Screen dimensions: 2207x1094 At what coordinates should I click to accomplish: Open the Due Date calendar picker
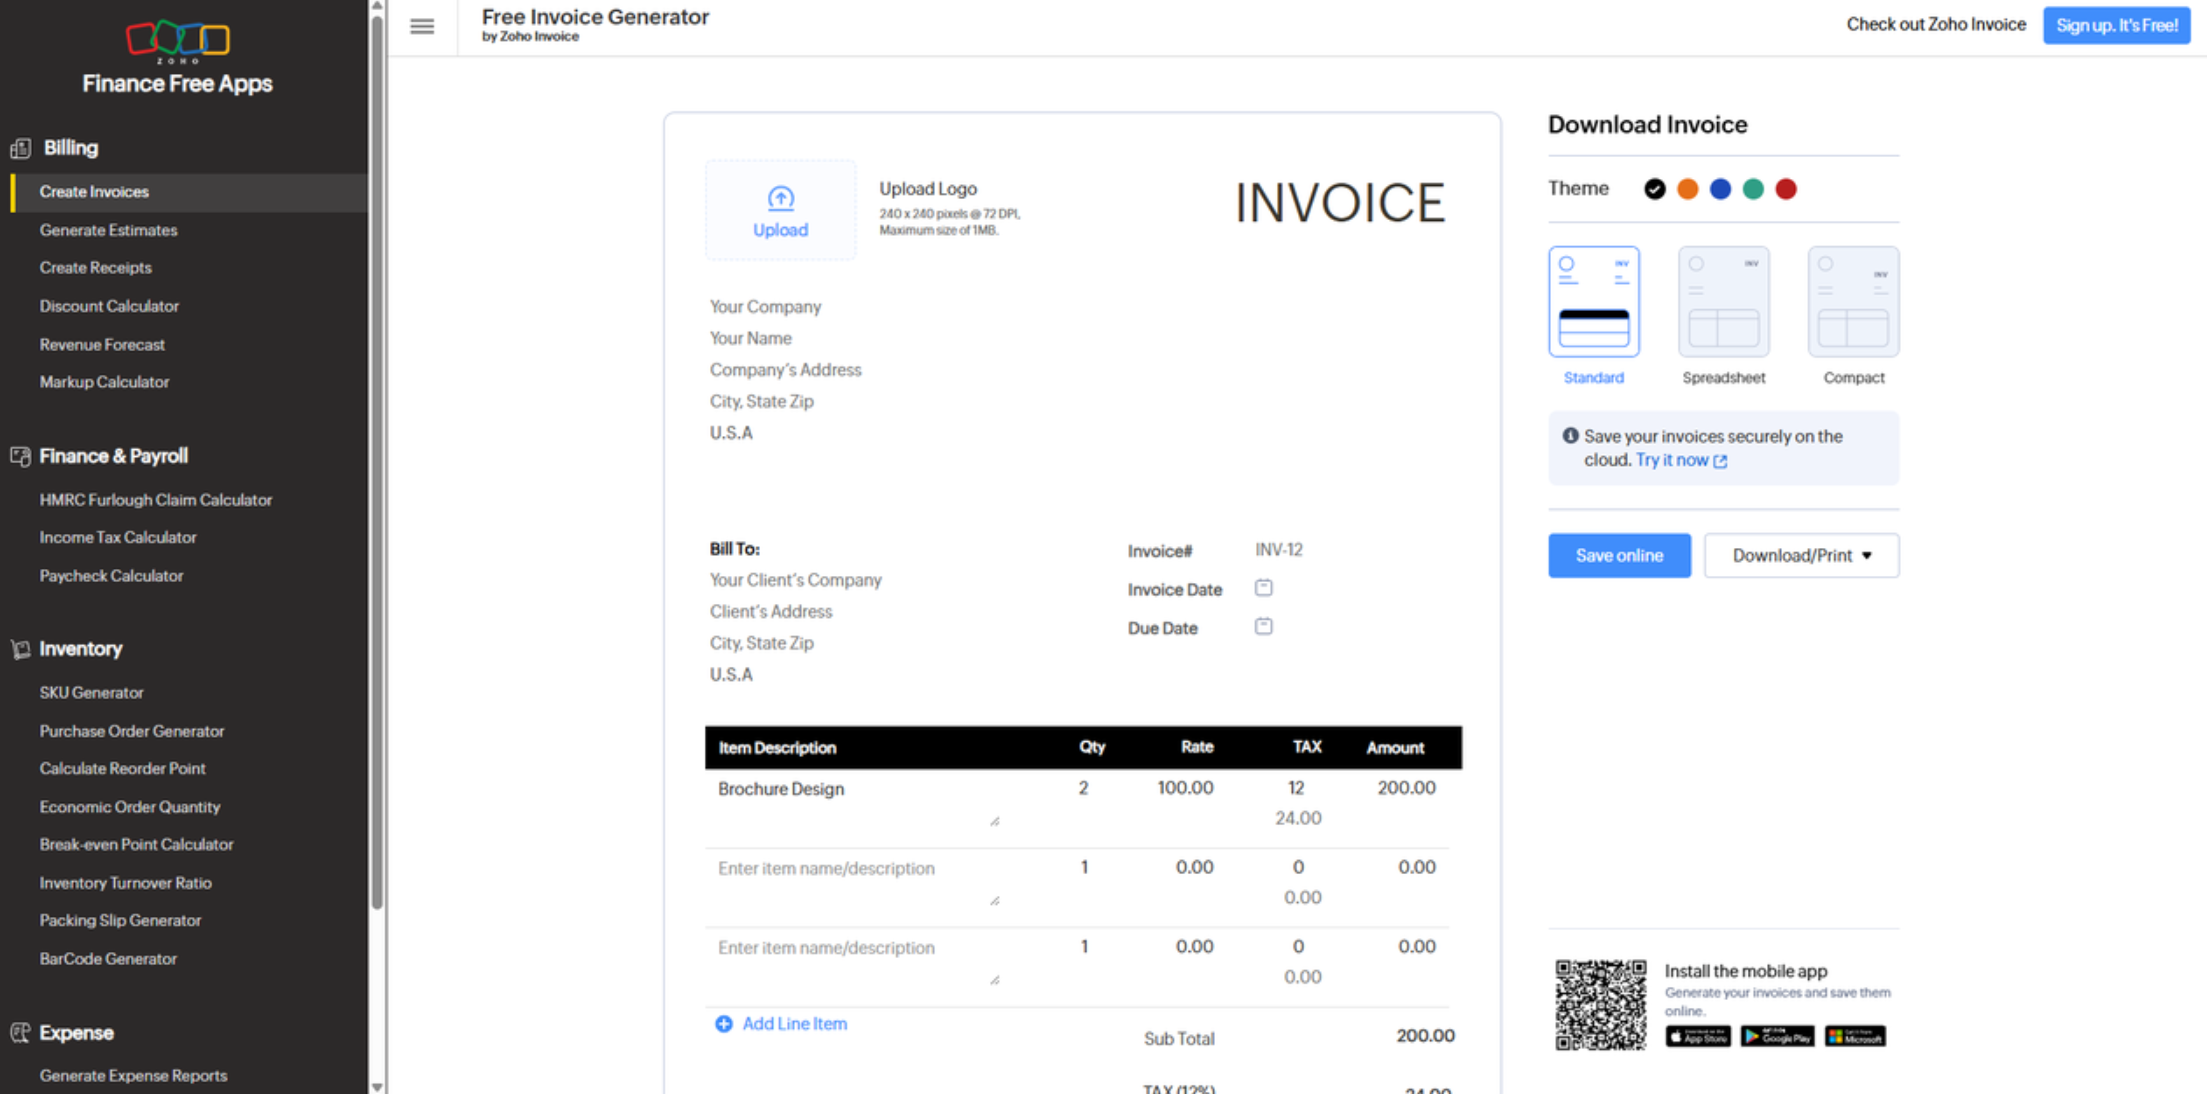tap(1263, 626)
